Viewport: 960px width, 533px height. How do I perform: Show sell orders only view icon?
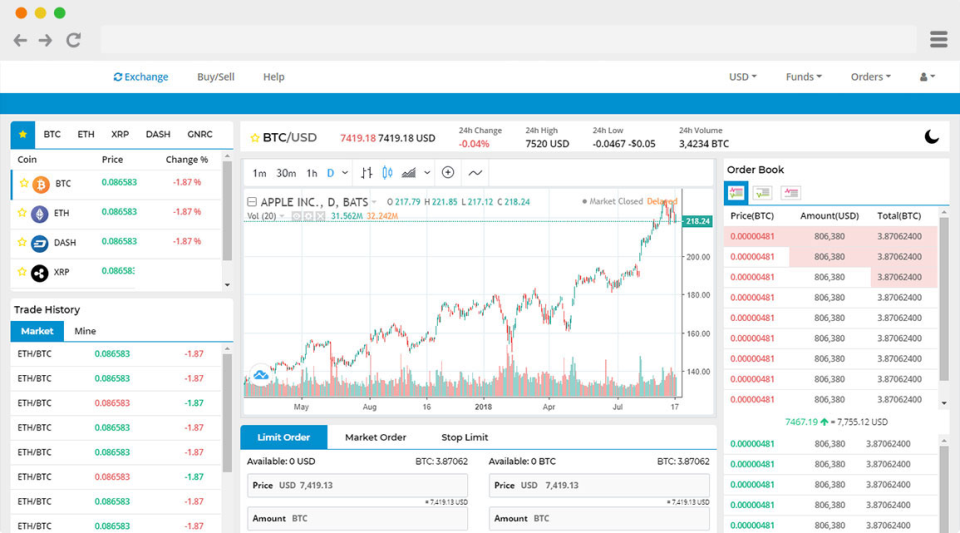pyautogui.click(x=790, y=193)
